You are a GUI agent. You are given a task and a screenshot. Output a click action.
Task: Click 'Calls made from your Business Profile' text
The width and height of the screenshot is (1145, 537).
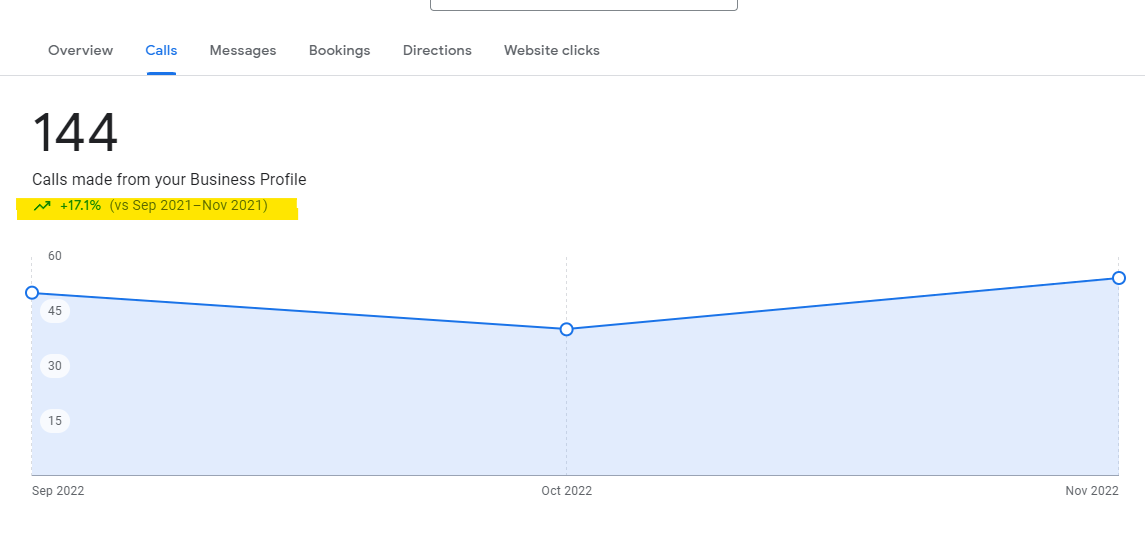169,180
